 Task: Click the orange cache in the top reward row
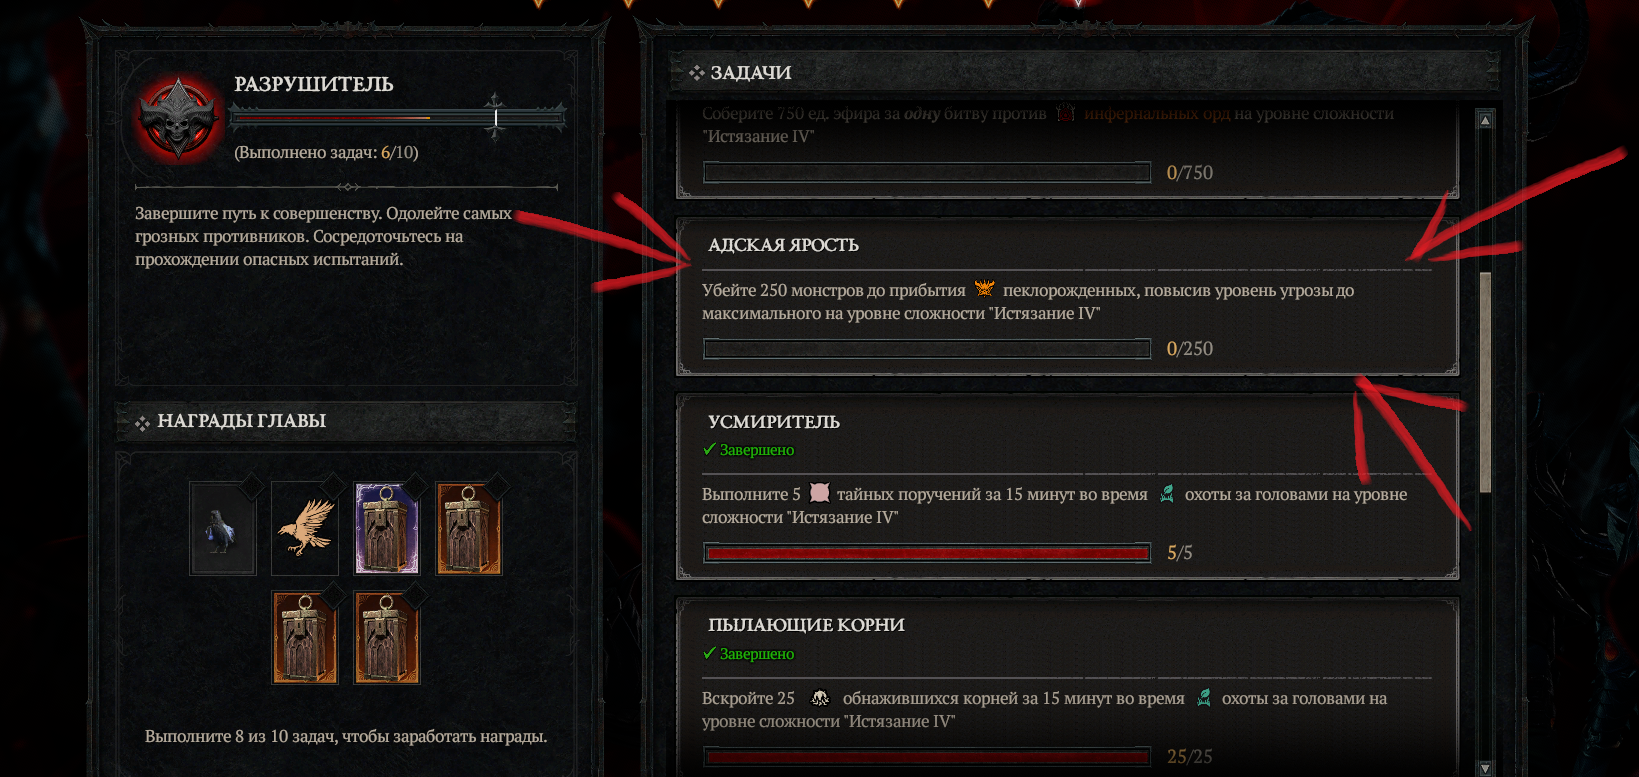469,529
